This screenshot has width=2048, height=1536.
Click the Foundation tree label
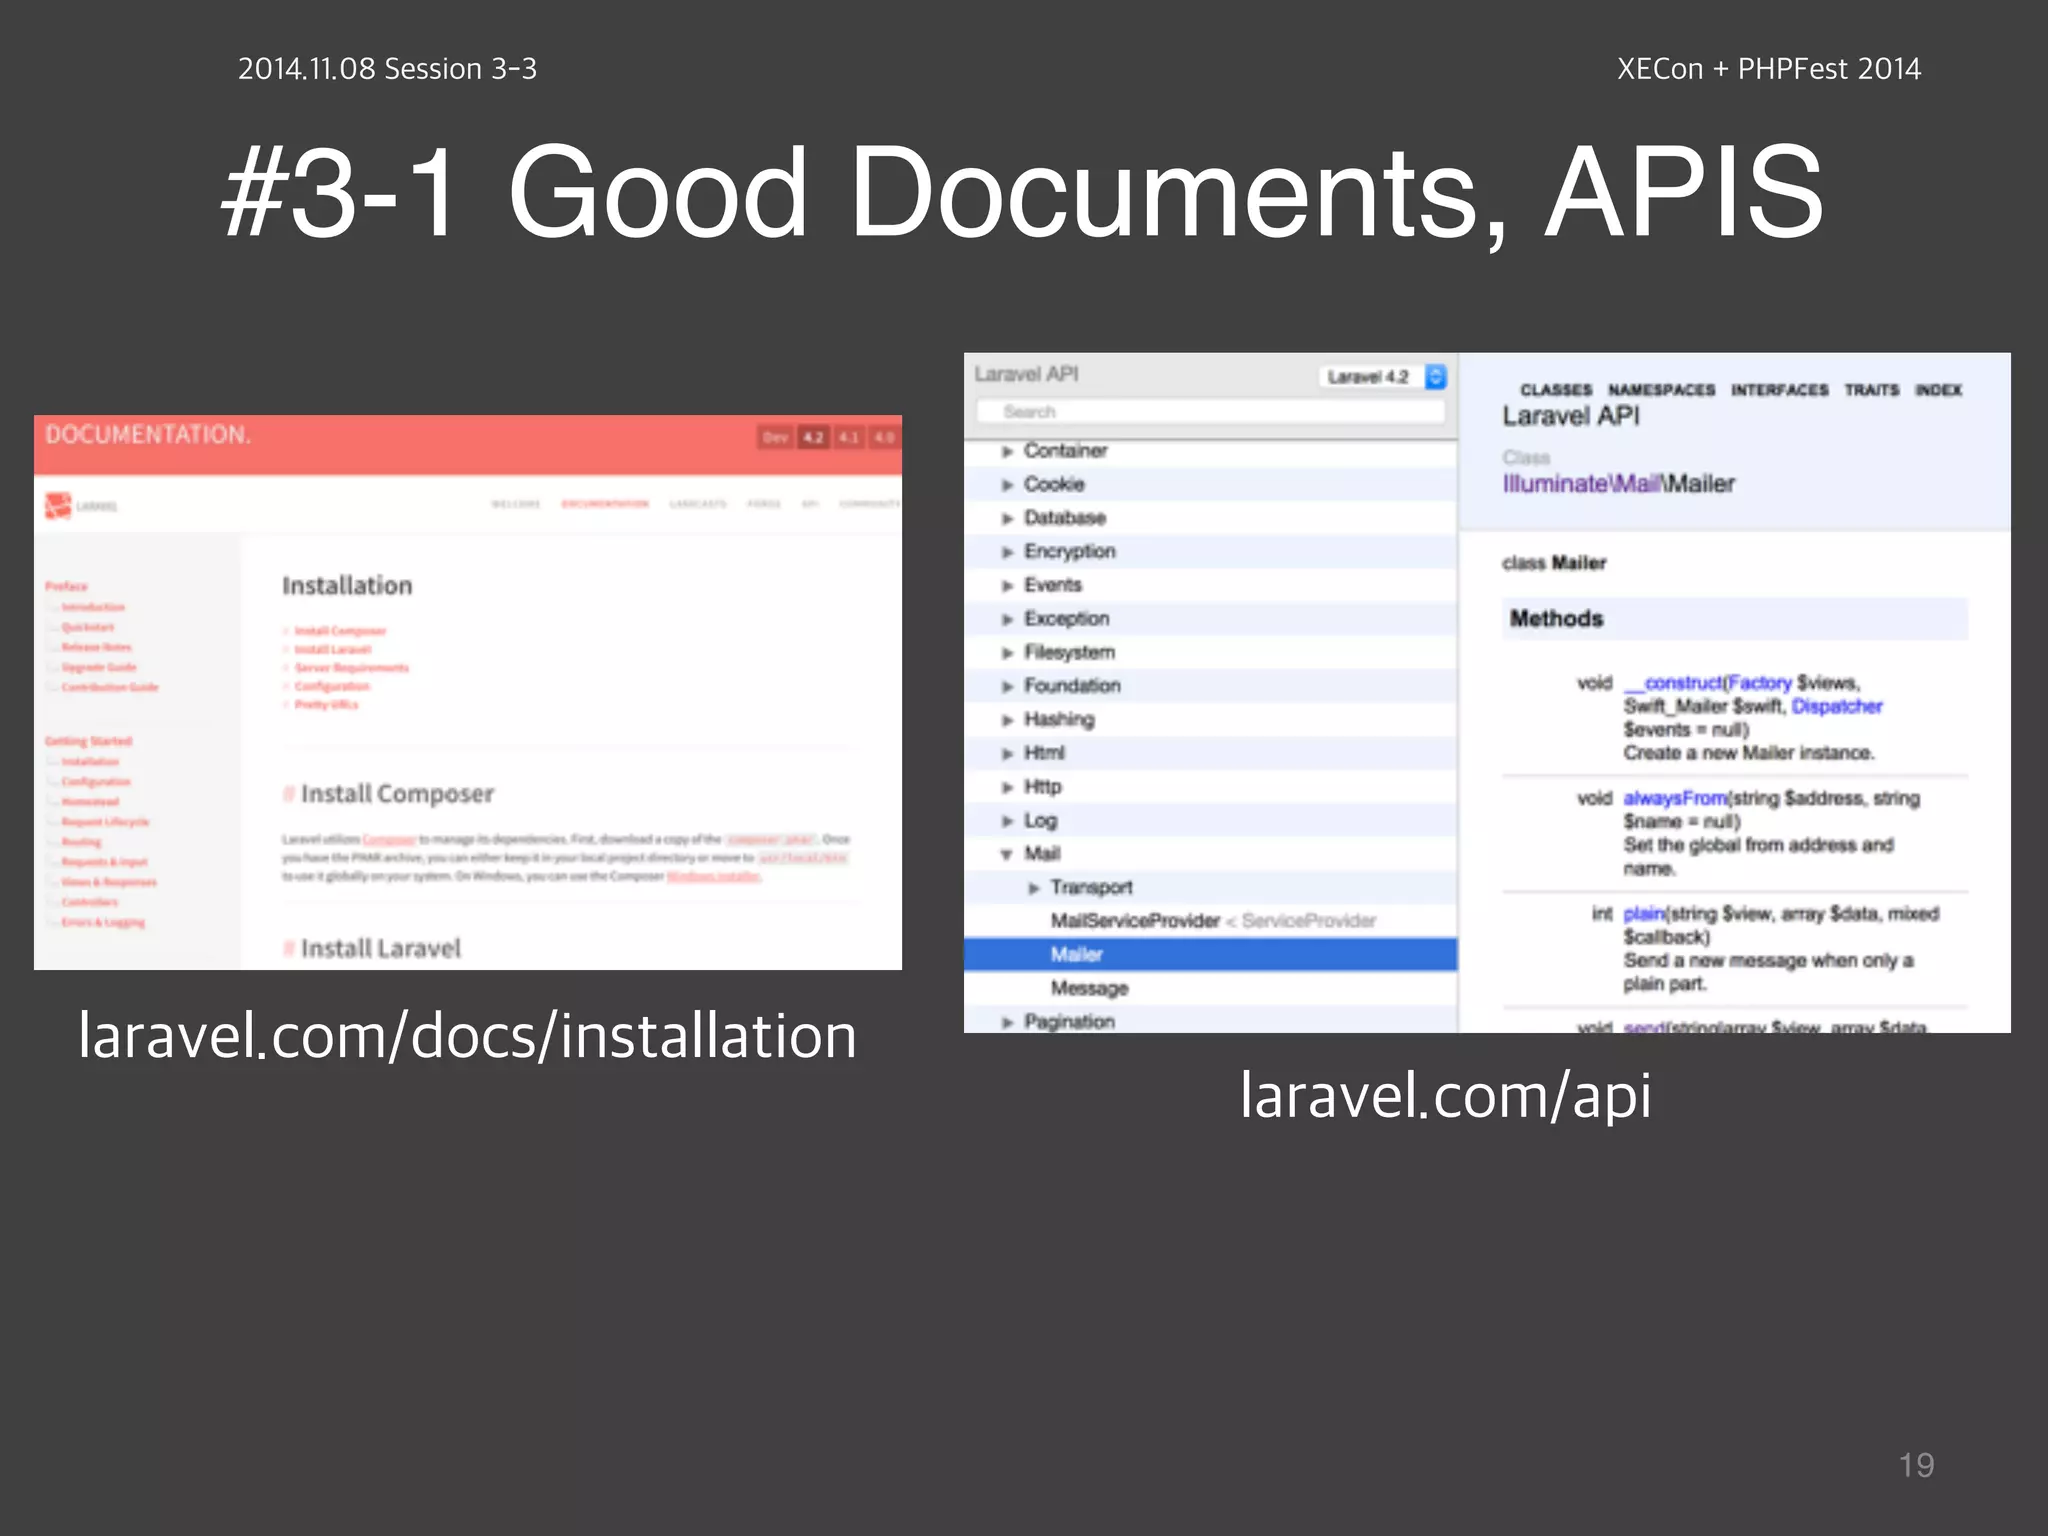tap(1072, 686)
